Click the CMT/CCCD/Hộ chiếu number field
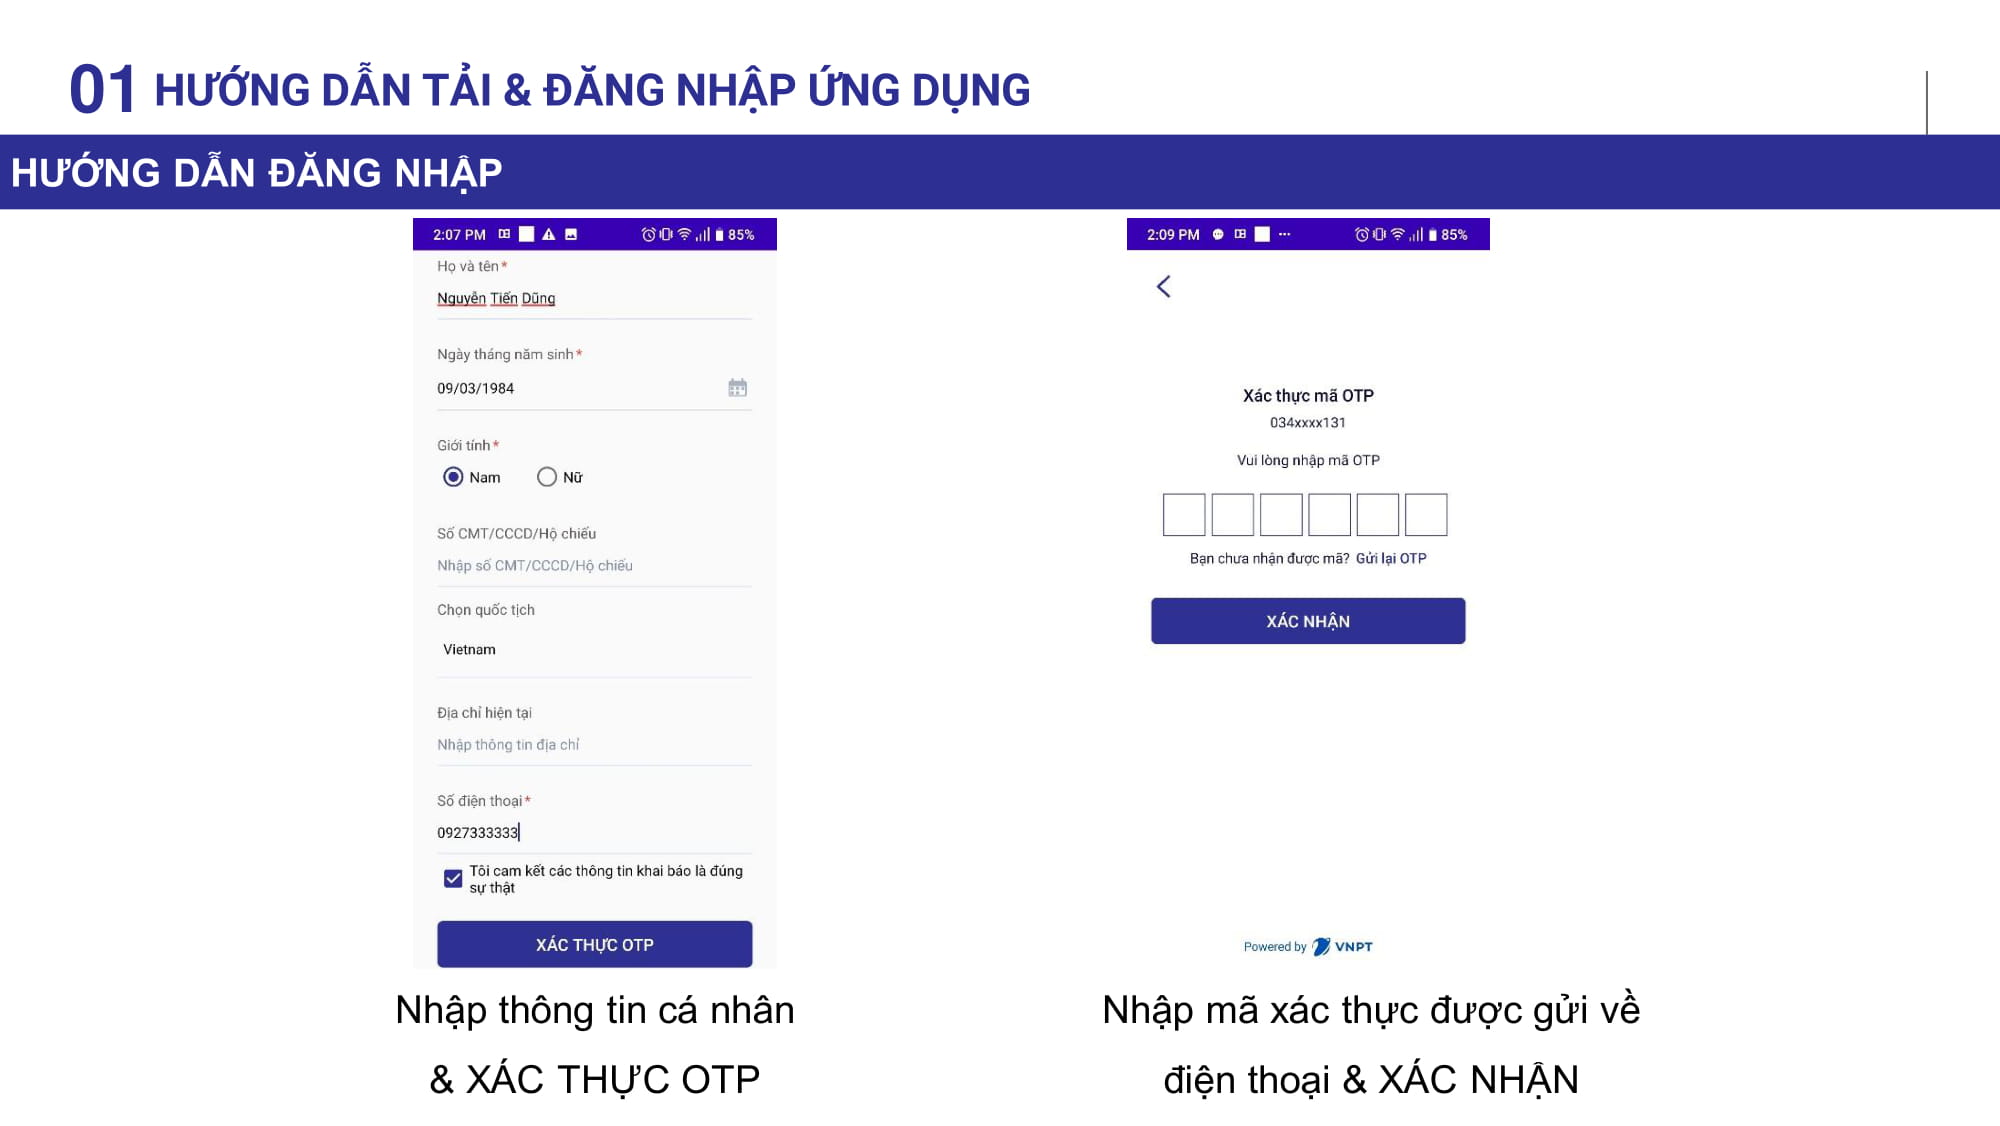 click(x=594, y=566)
